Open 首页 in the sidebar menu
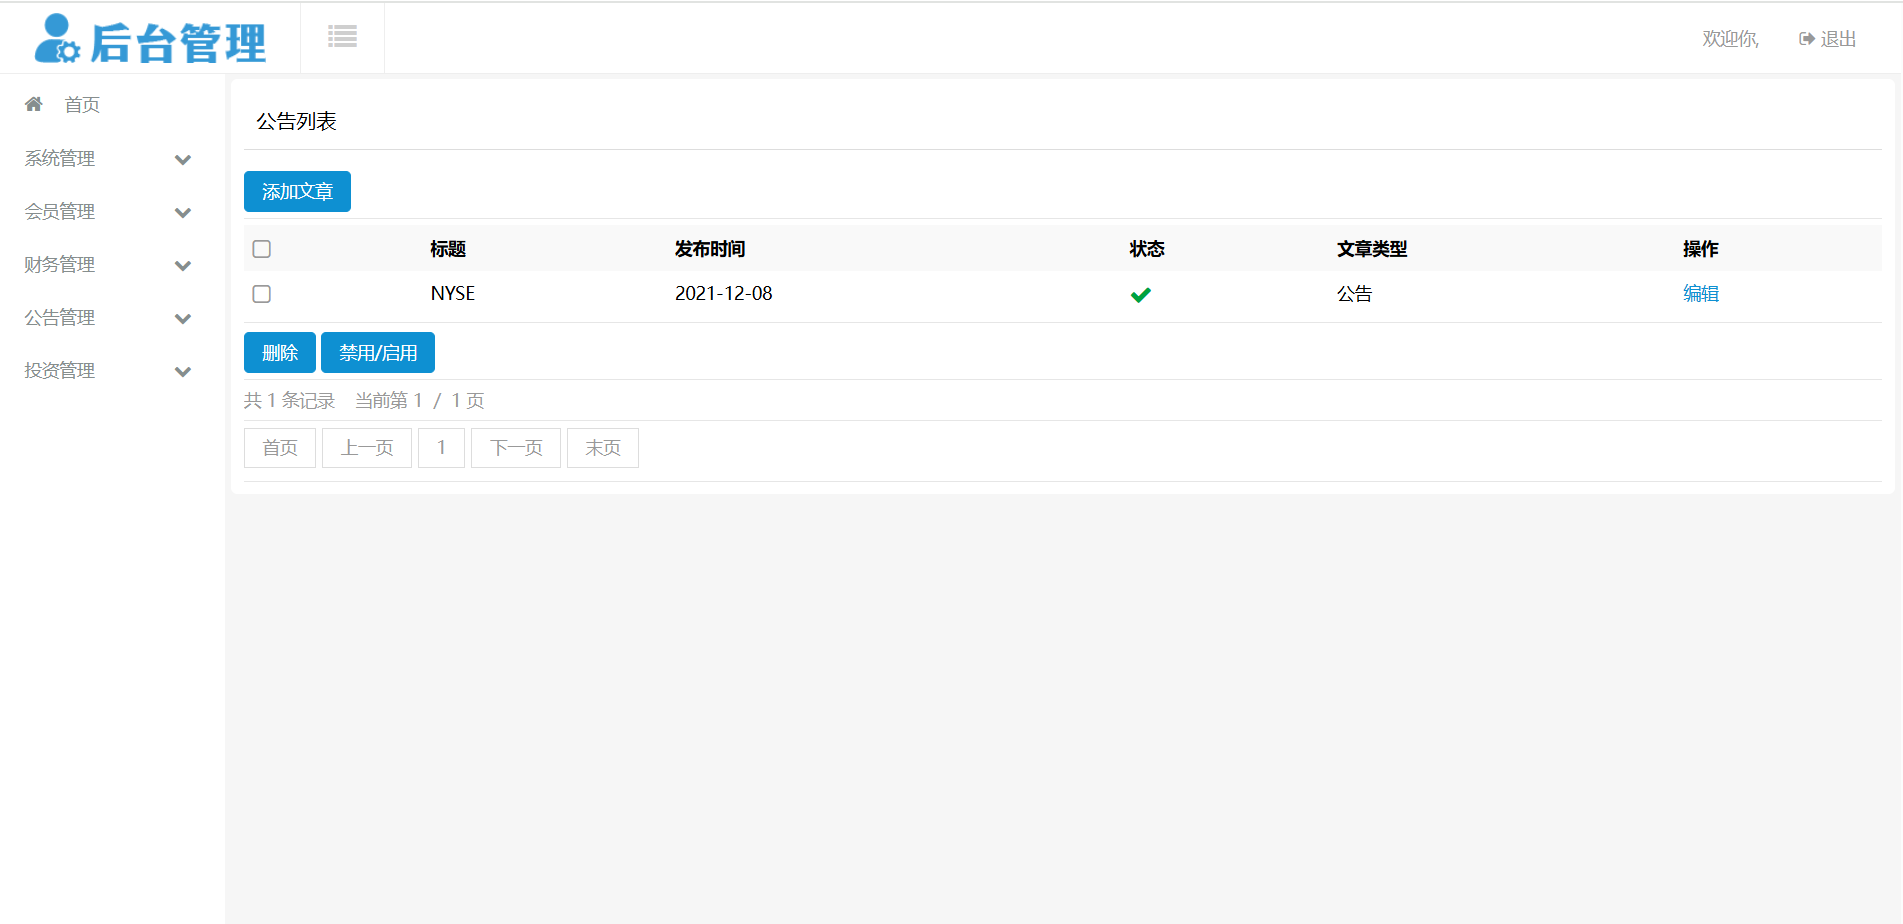Image resolution: width=1903 pixels, height=924 pixels. tap(82, 105)
